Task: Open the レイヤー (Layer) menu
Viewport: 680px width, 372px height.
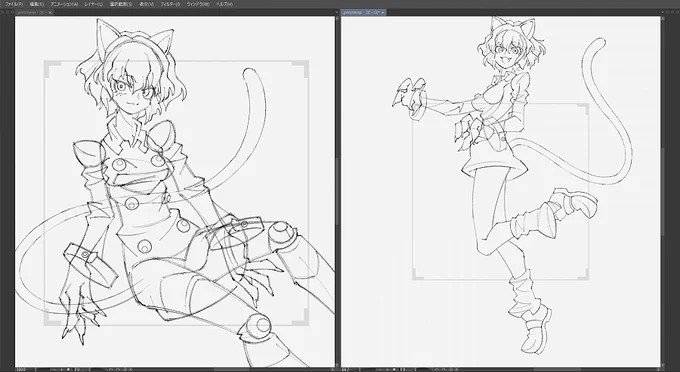Action: (x=94, y=4)
